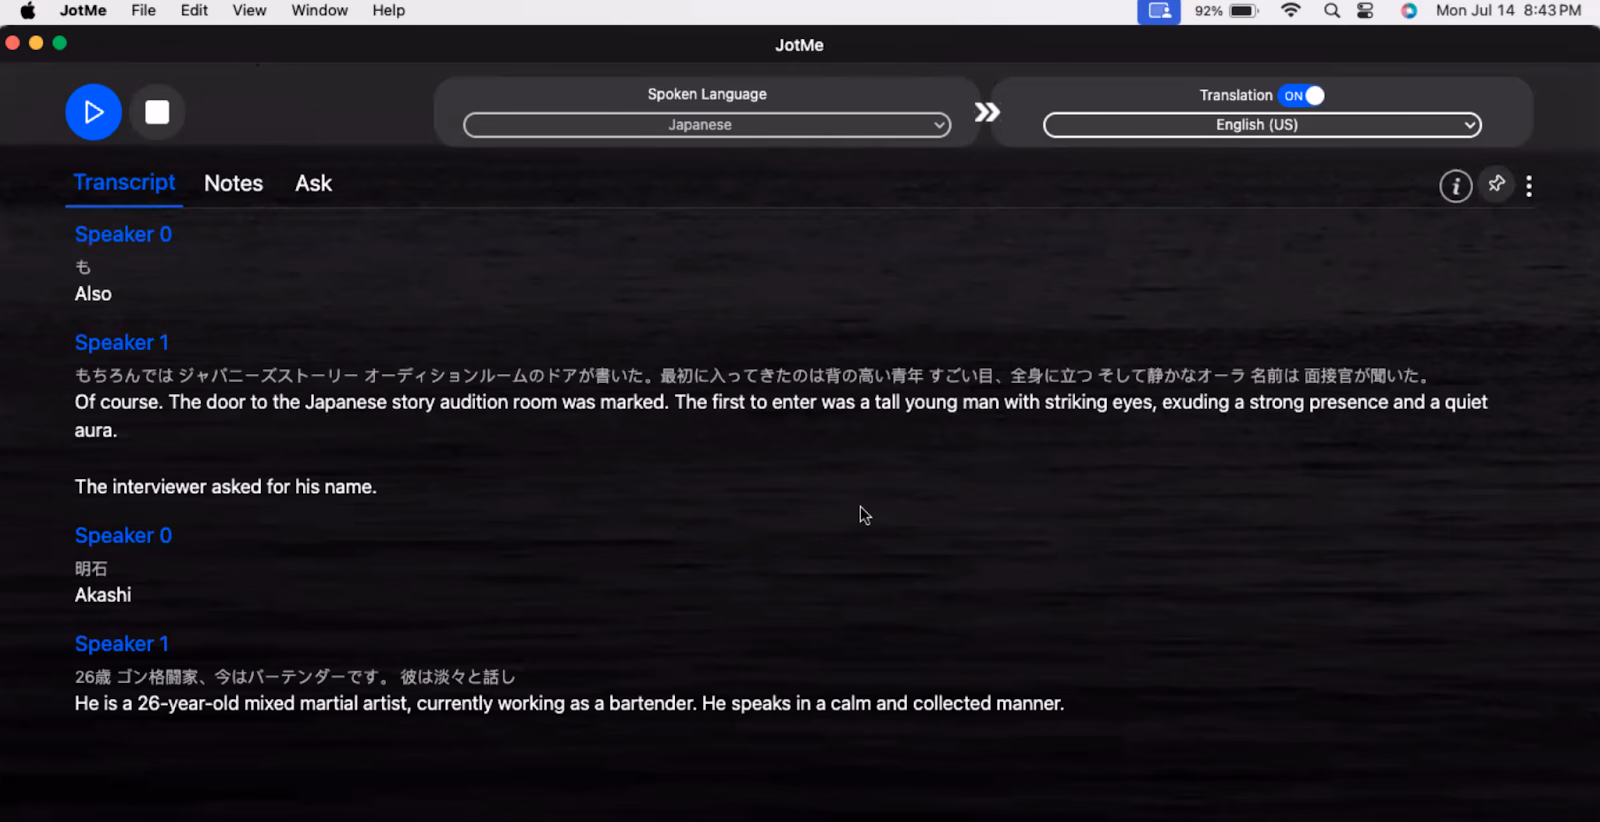The width and height of the screenshot is (1600, 822).
Task: Open the Siri icon in menu bar
Action: click(1409, 11)
